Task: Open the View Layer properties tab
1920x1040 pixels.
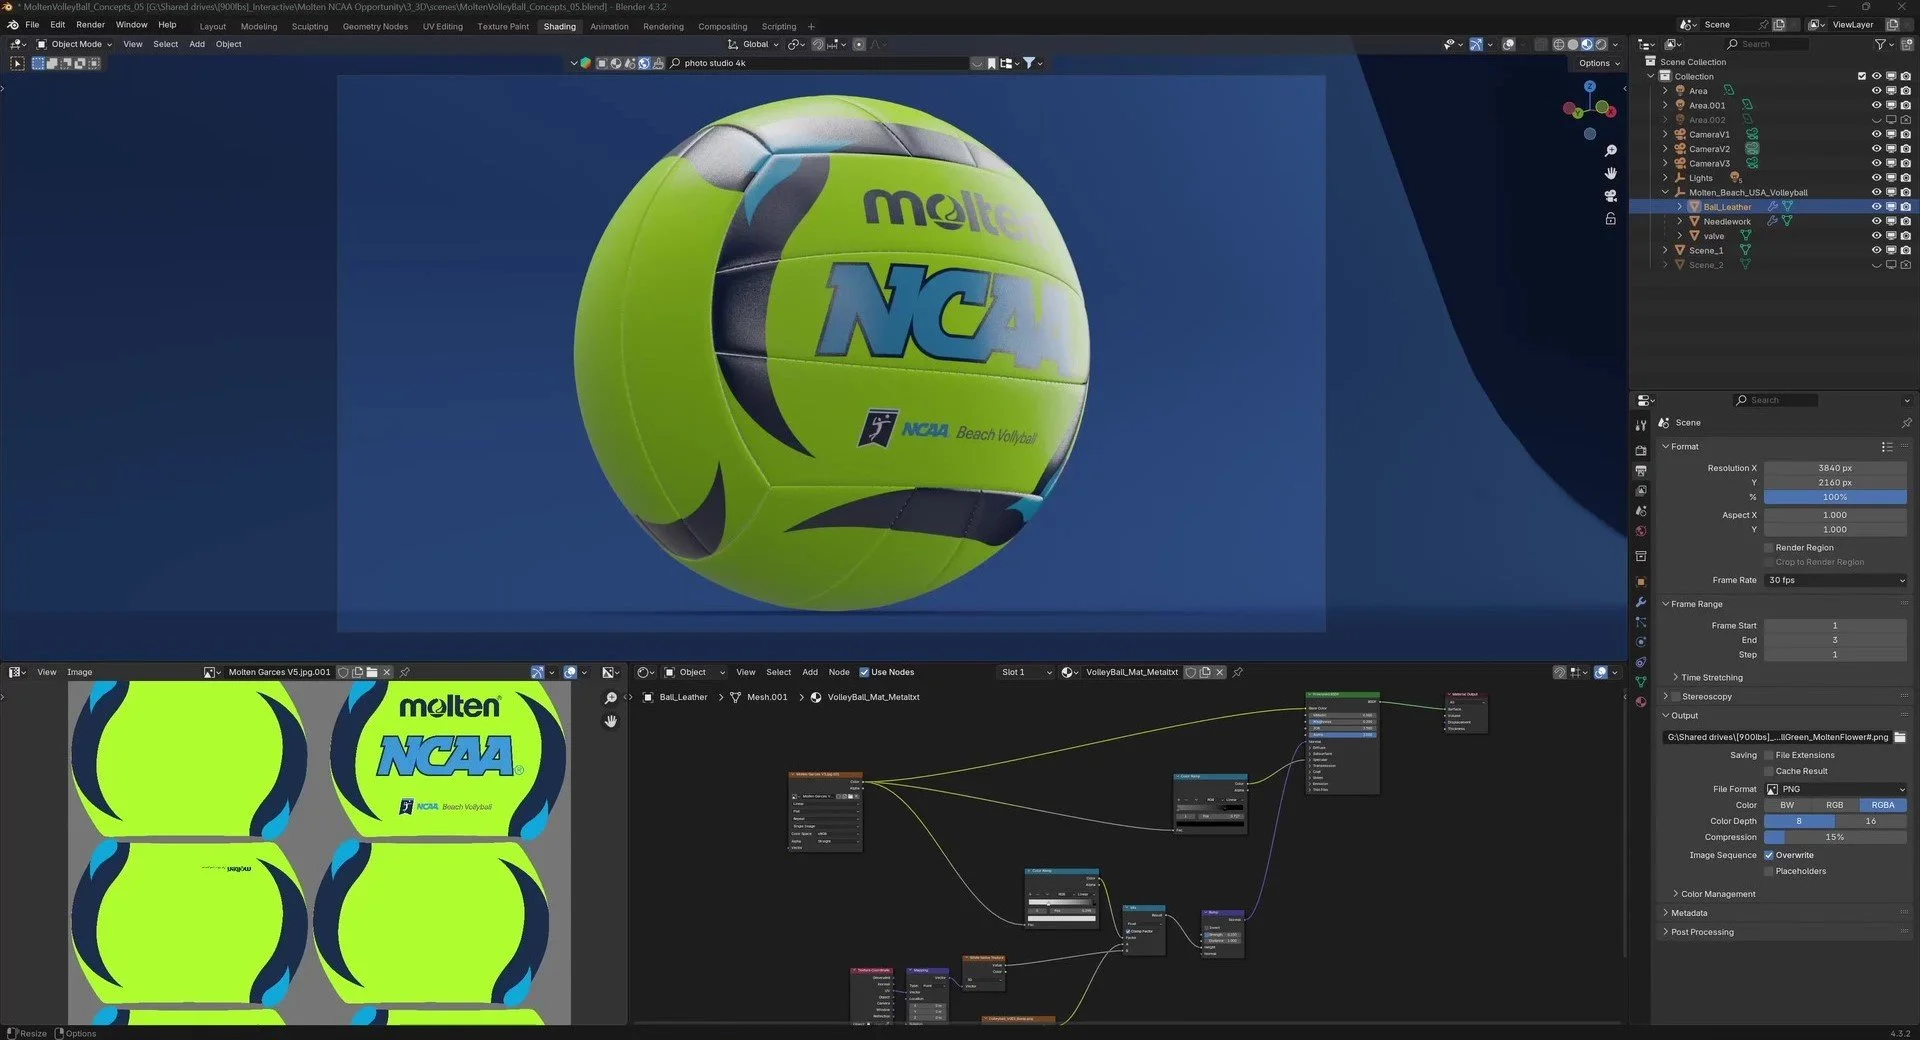Action: pyautogui.click(x=1640, y=491)
